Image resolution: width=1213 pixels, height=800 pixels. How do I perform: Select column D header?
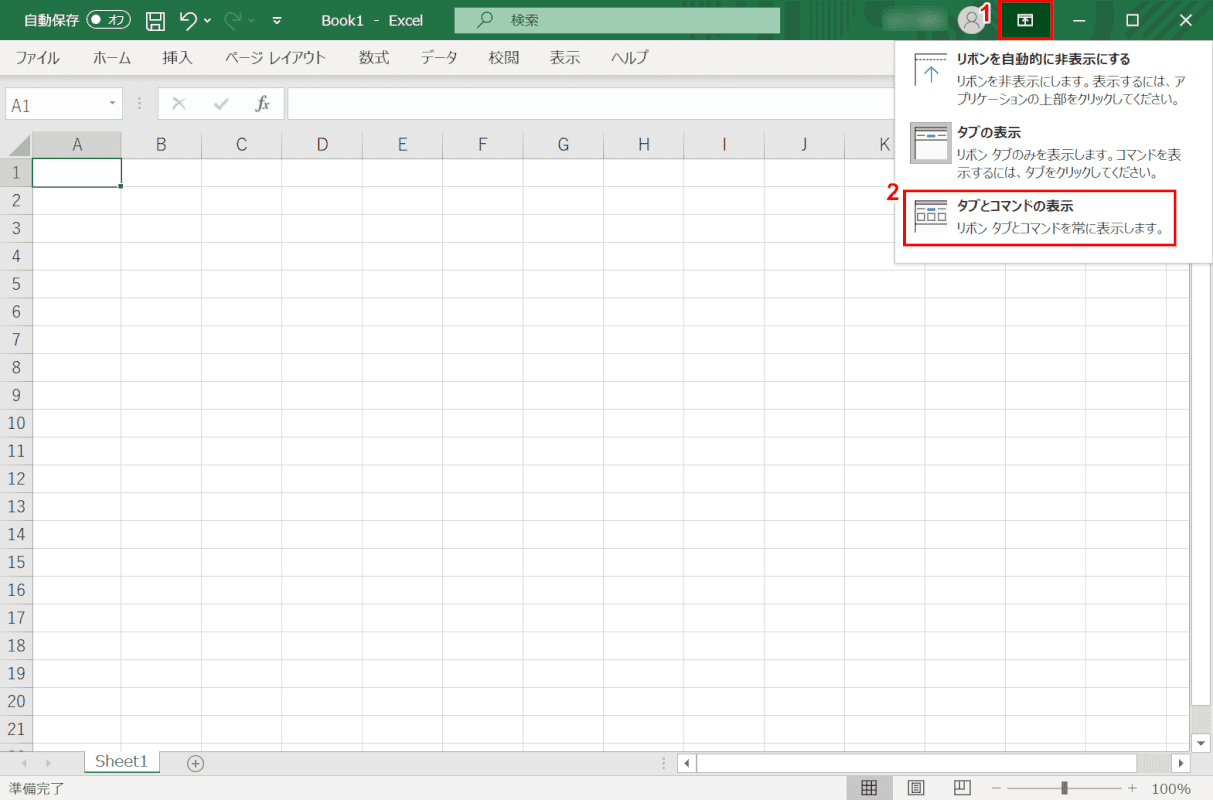pyautogui.click(x=322, y=145)
